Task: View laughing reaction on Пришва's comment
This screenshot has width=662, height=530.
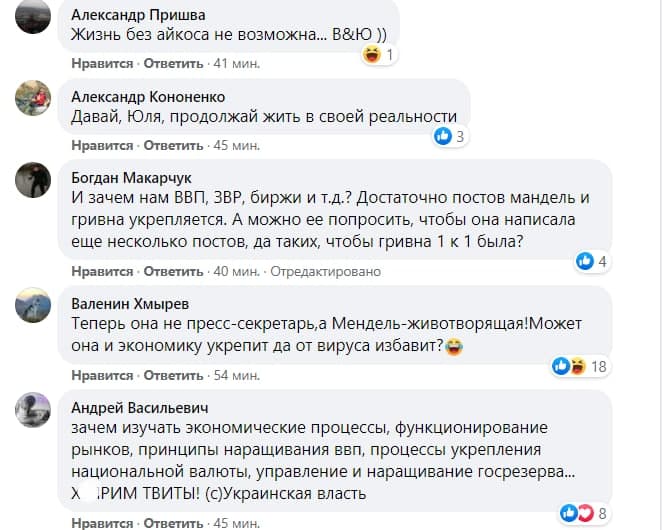Action: 381,54
